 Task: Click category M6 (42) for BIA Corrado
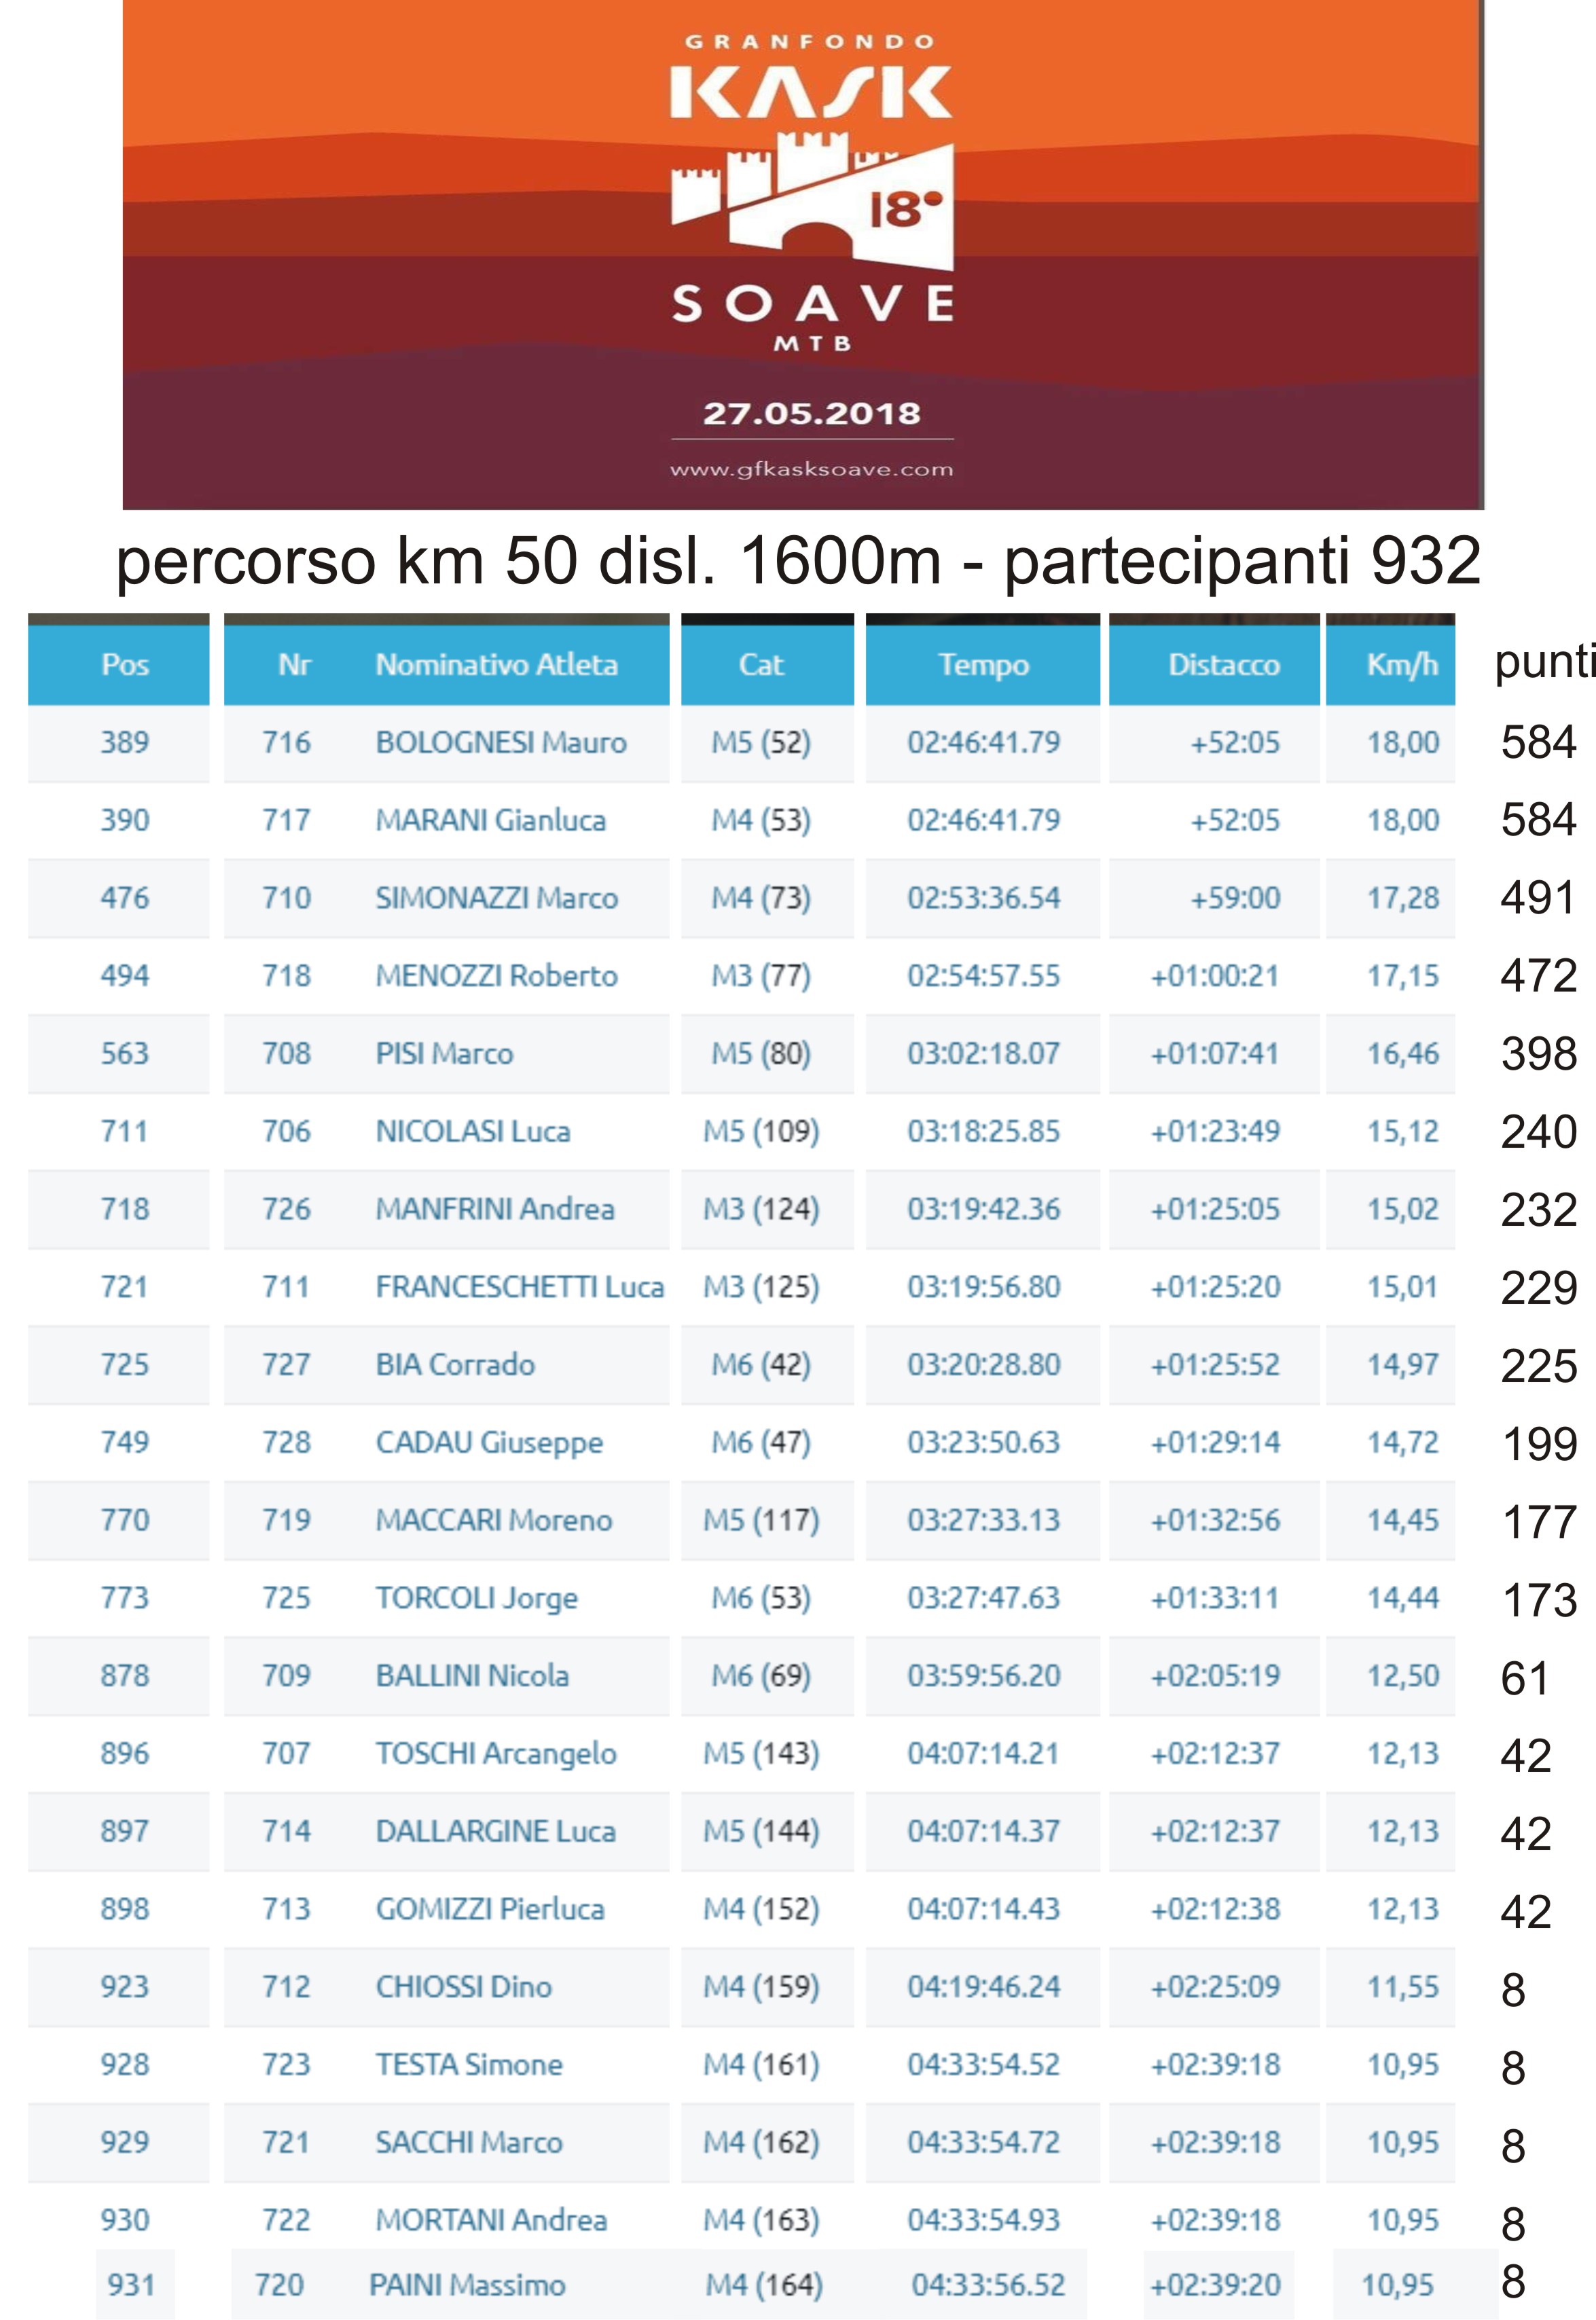click(x=761, y=1365)
